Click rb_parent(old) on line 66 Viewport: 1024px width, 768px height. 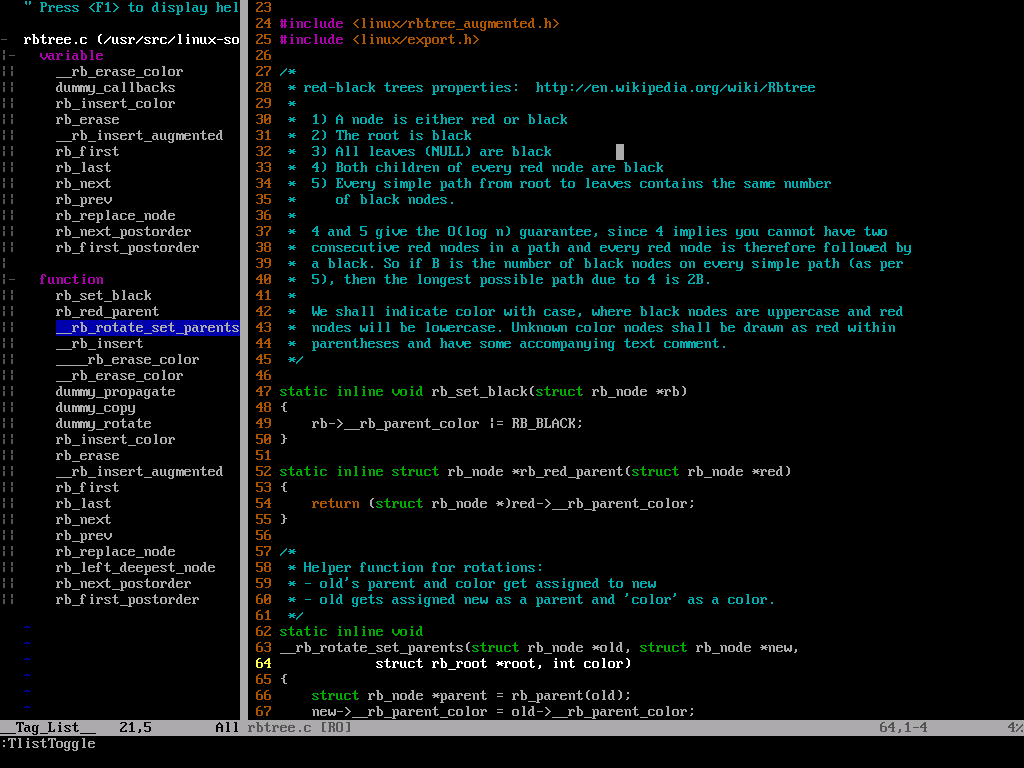567,696
